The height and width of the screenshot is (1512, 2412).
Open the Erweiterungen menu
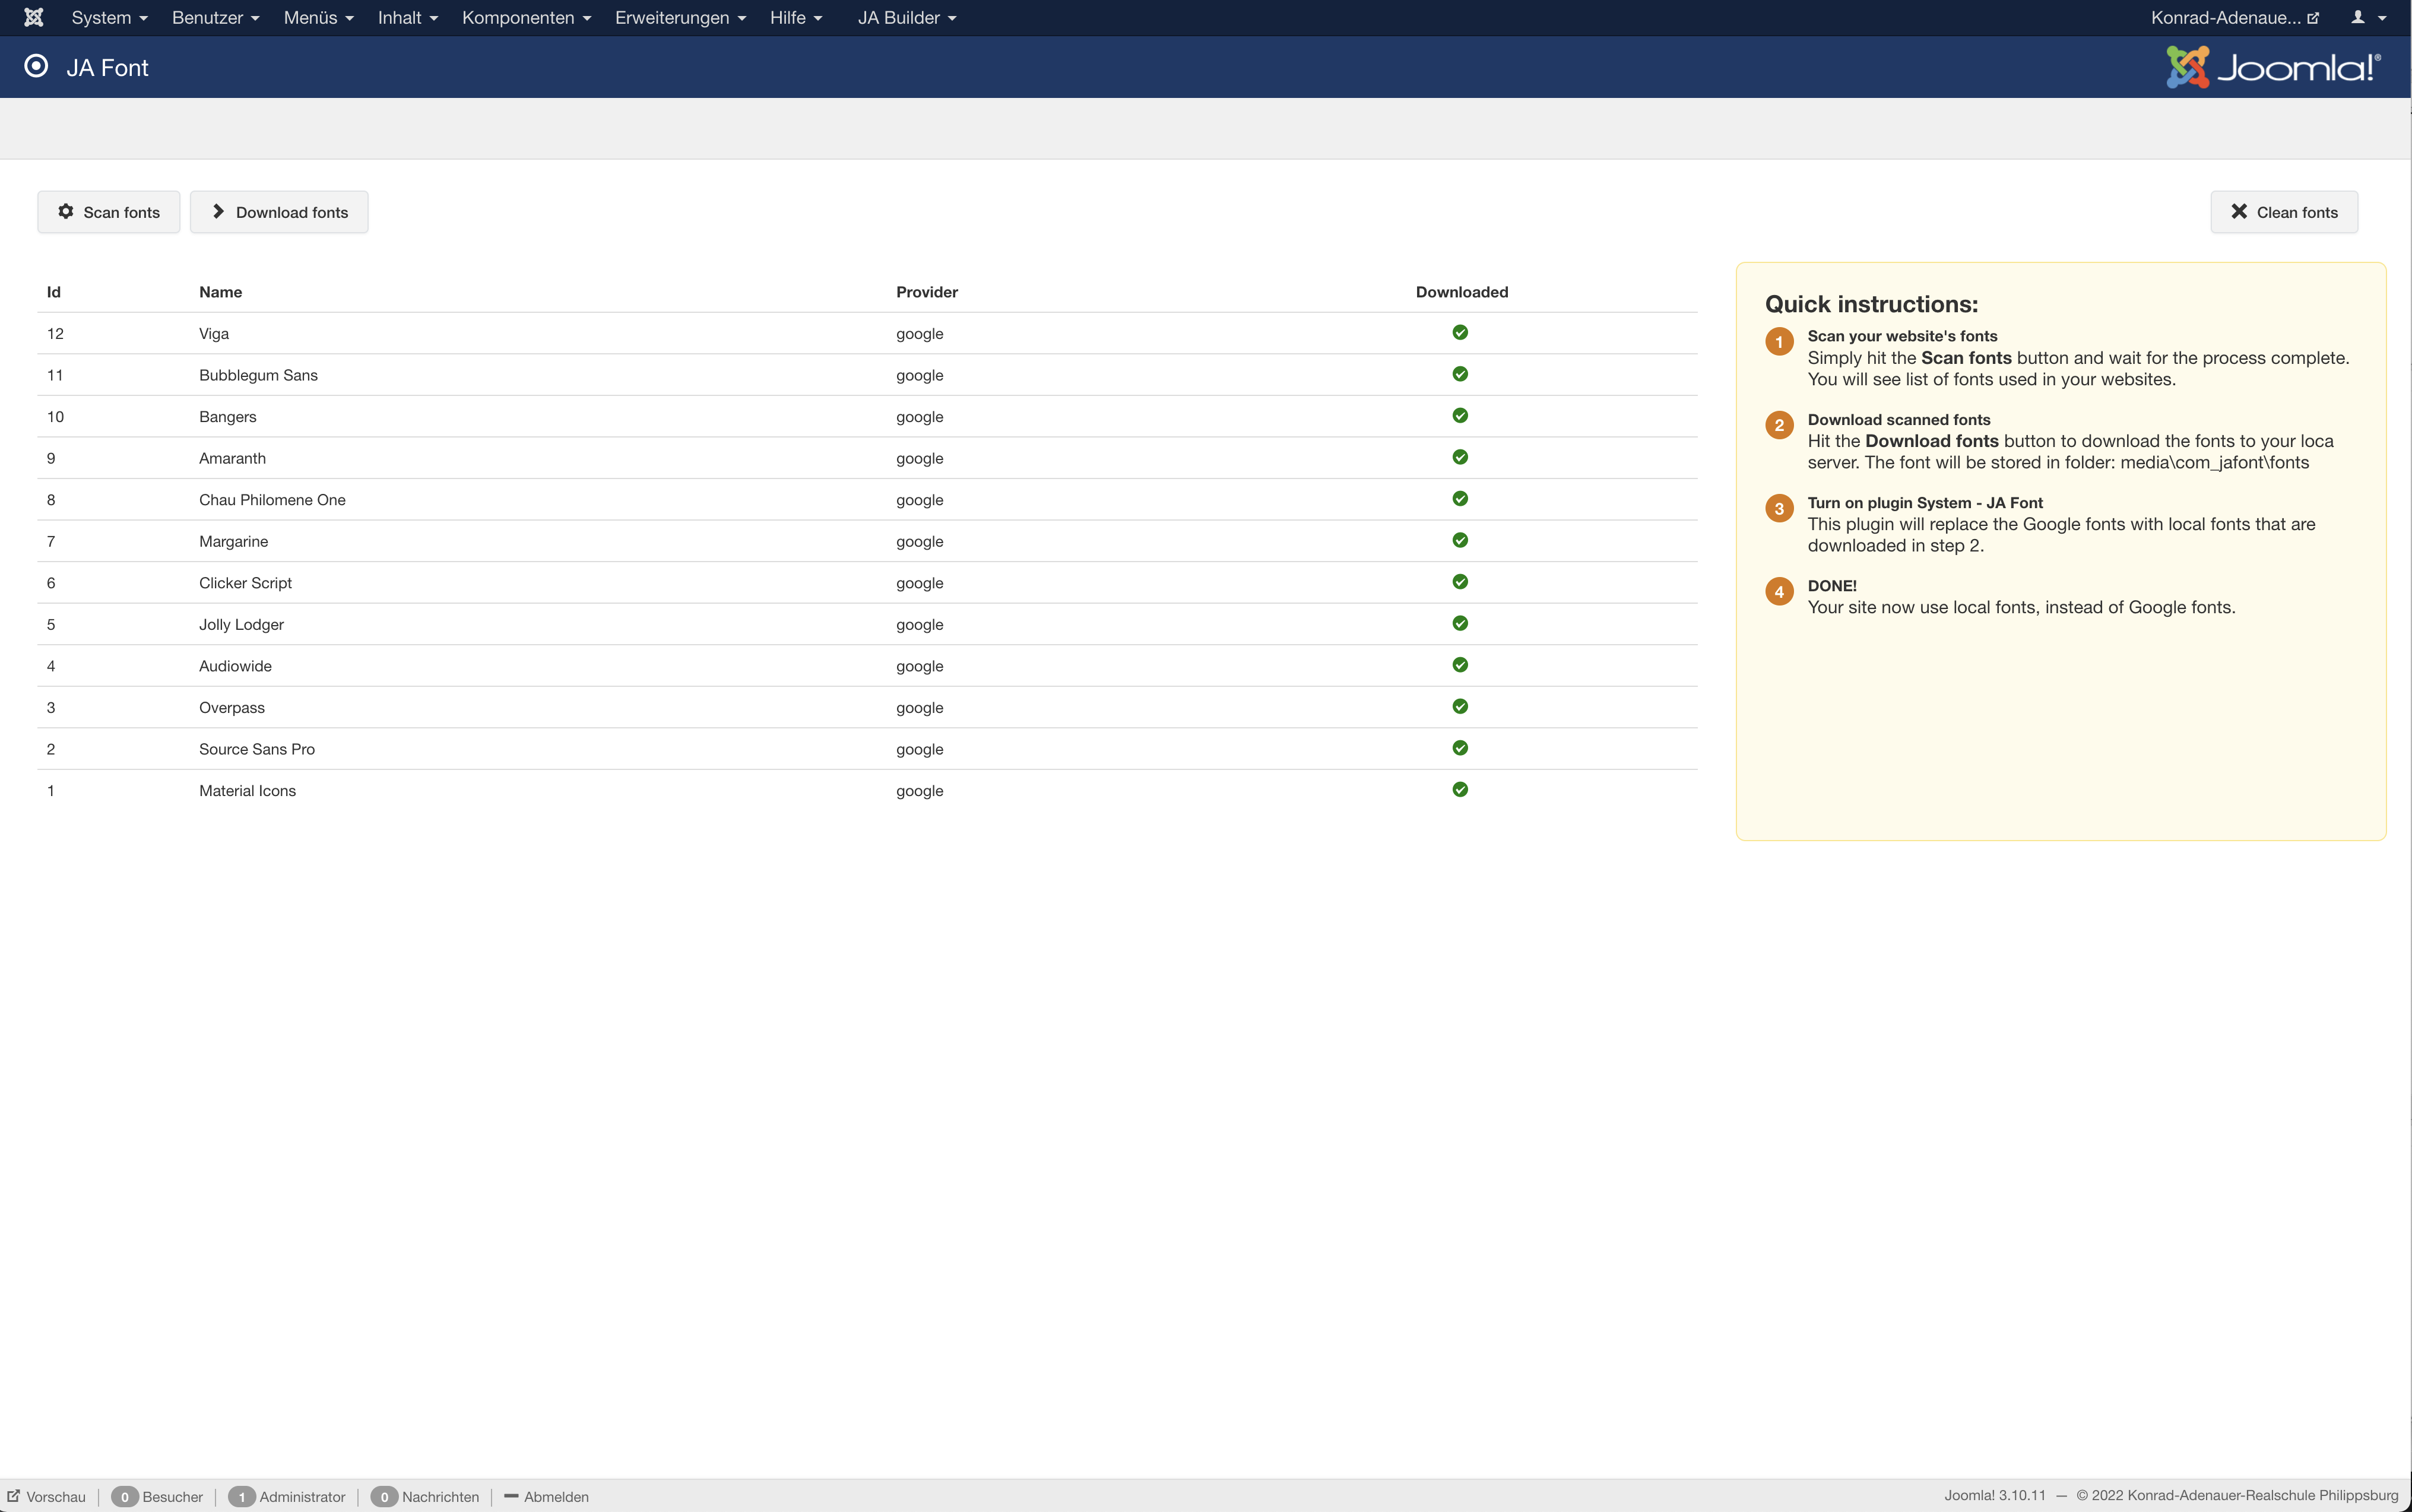(680, 17)
